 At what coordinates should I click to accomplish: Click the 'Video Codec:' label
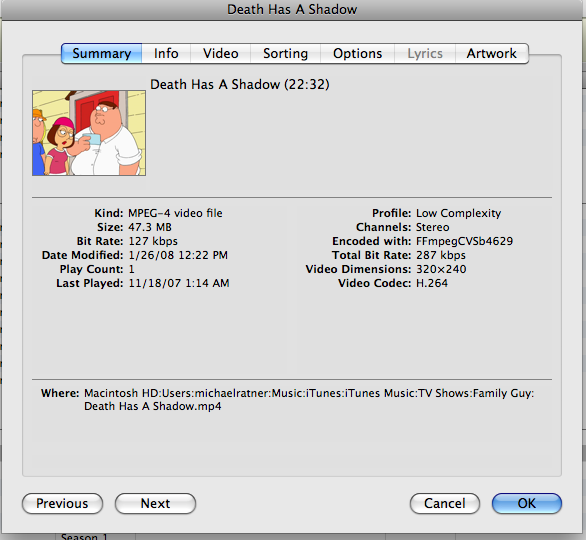click(x=374, y=283)
